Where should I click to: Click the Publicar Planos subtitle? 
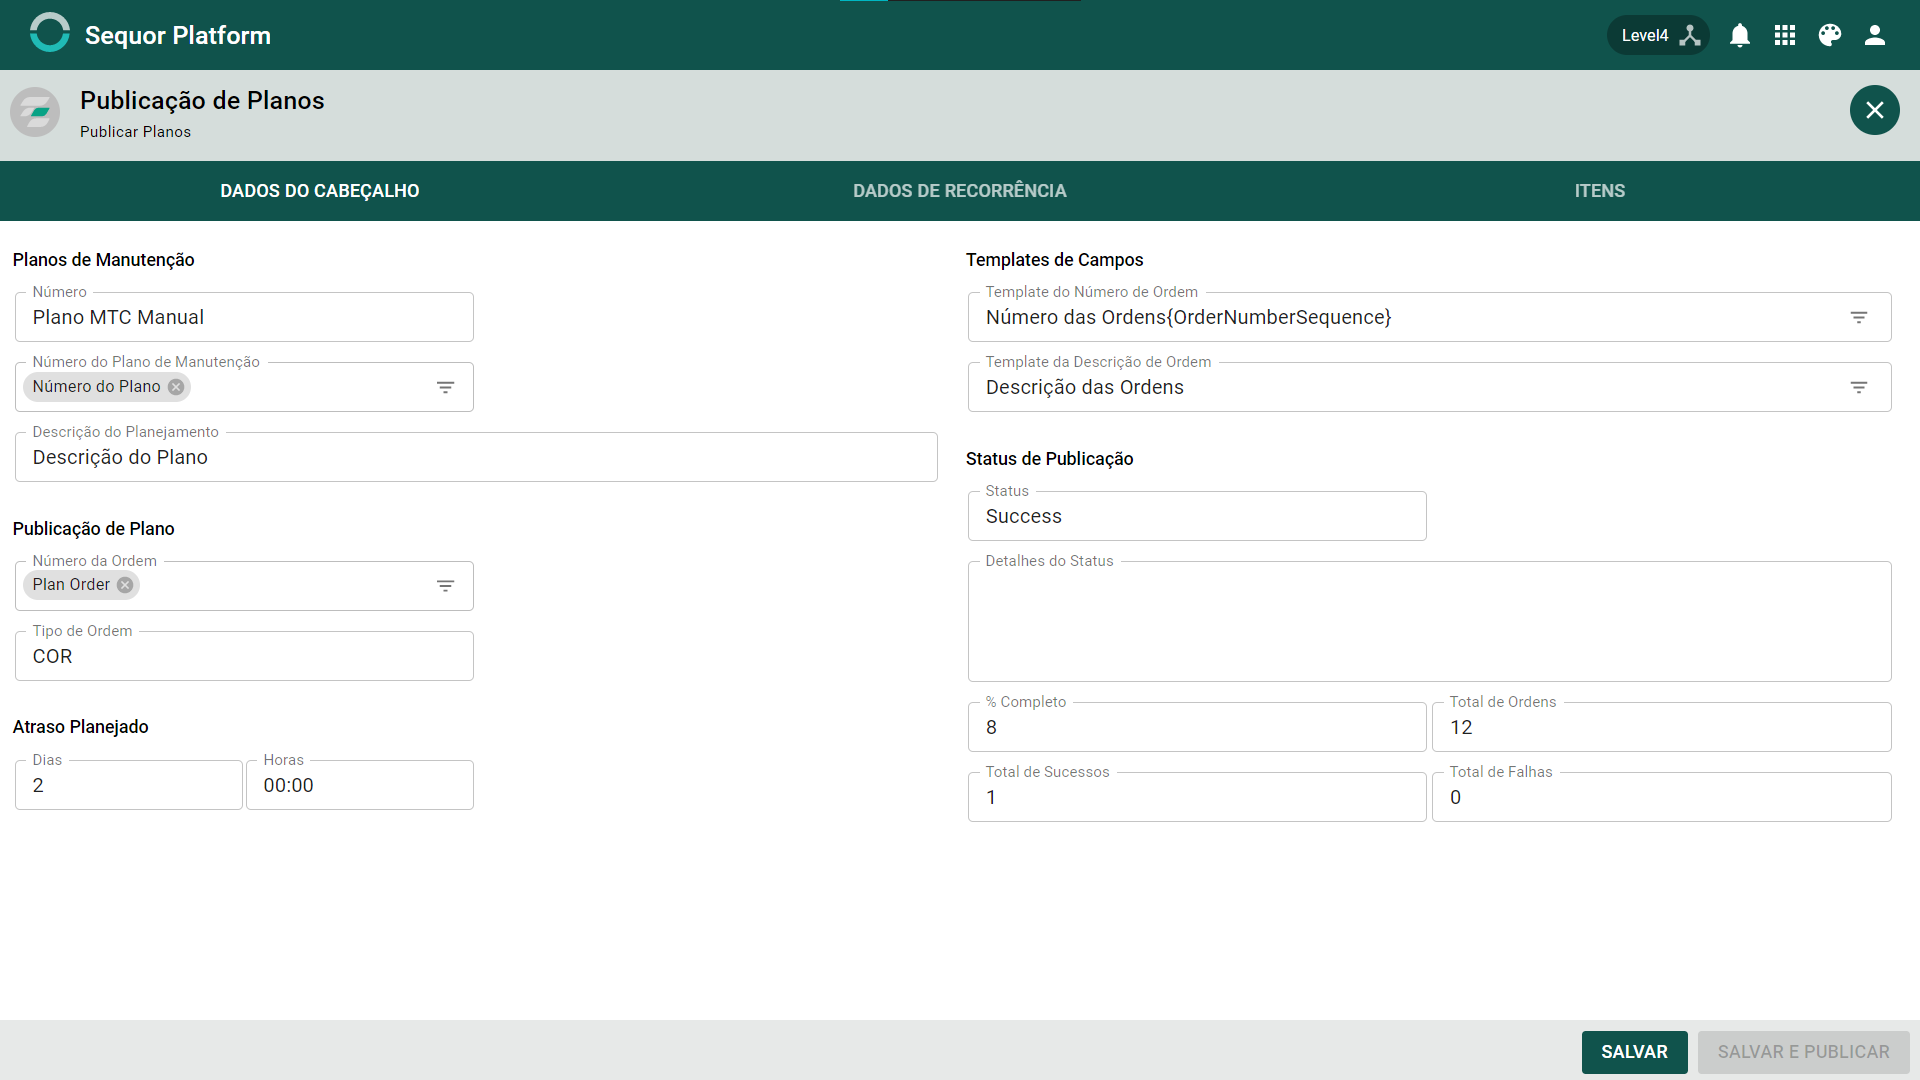point(135,132)
